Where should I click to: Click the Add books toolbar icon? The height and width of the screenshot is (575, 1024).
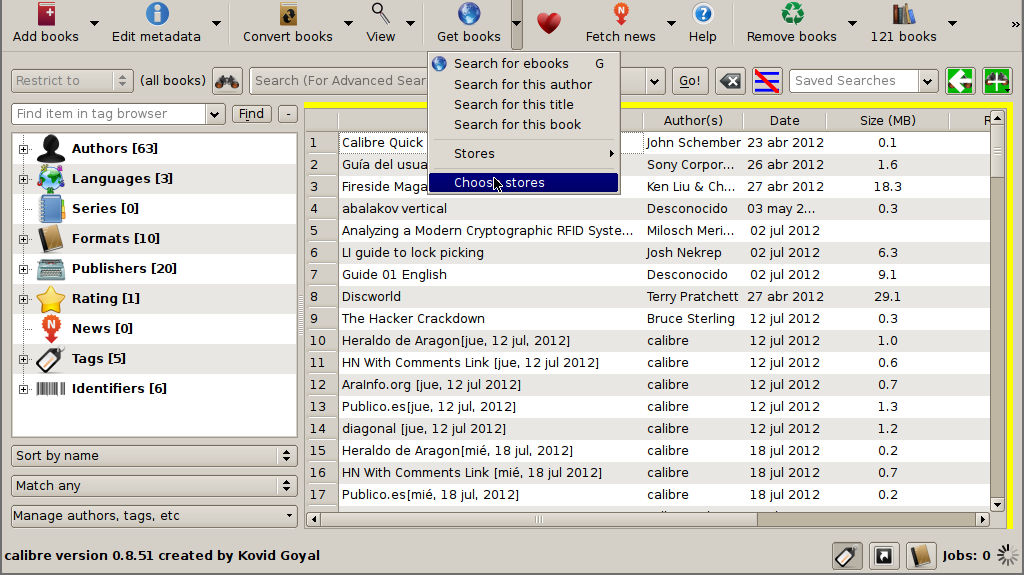click(x=46, y=14)
